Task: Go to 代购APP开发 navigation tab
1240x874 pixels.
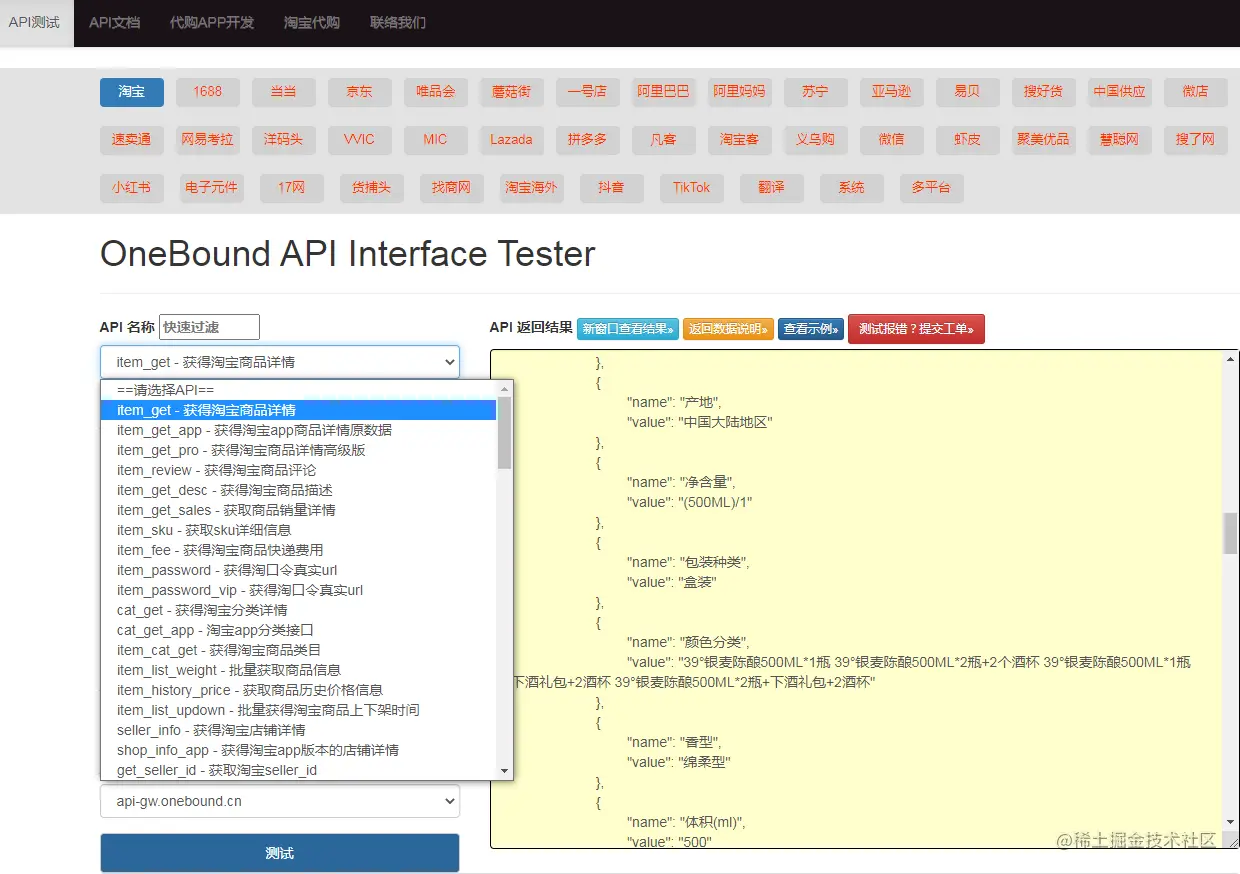Action: pos(212,22)
